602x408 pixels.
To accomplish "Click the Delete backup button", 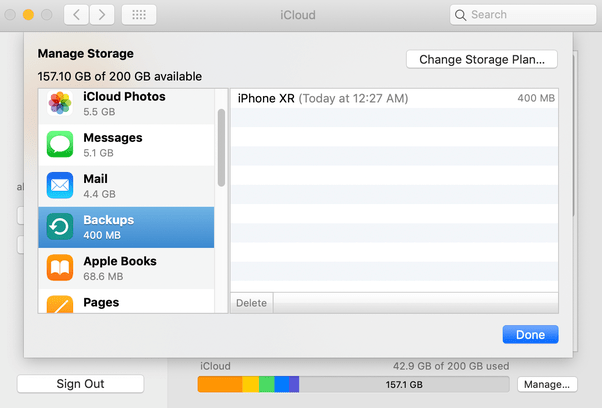I will point(251,303).
